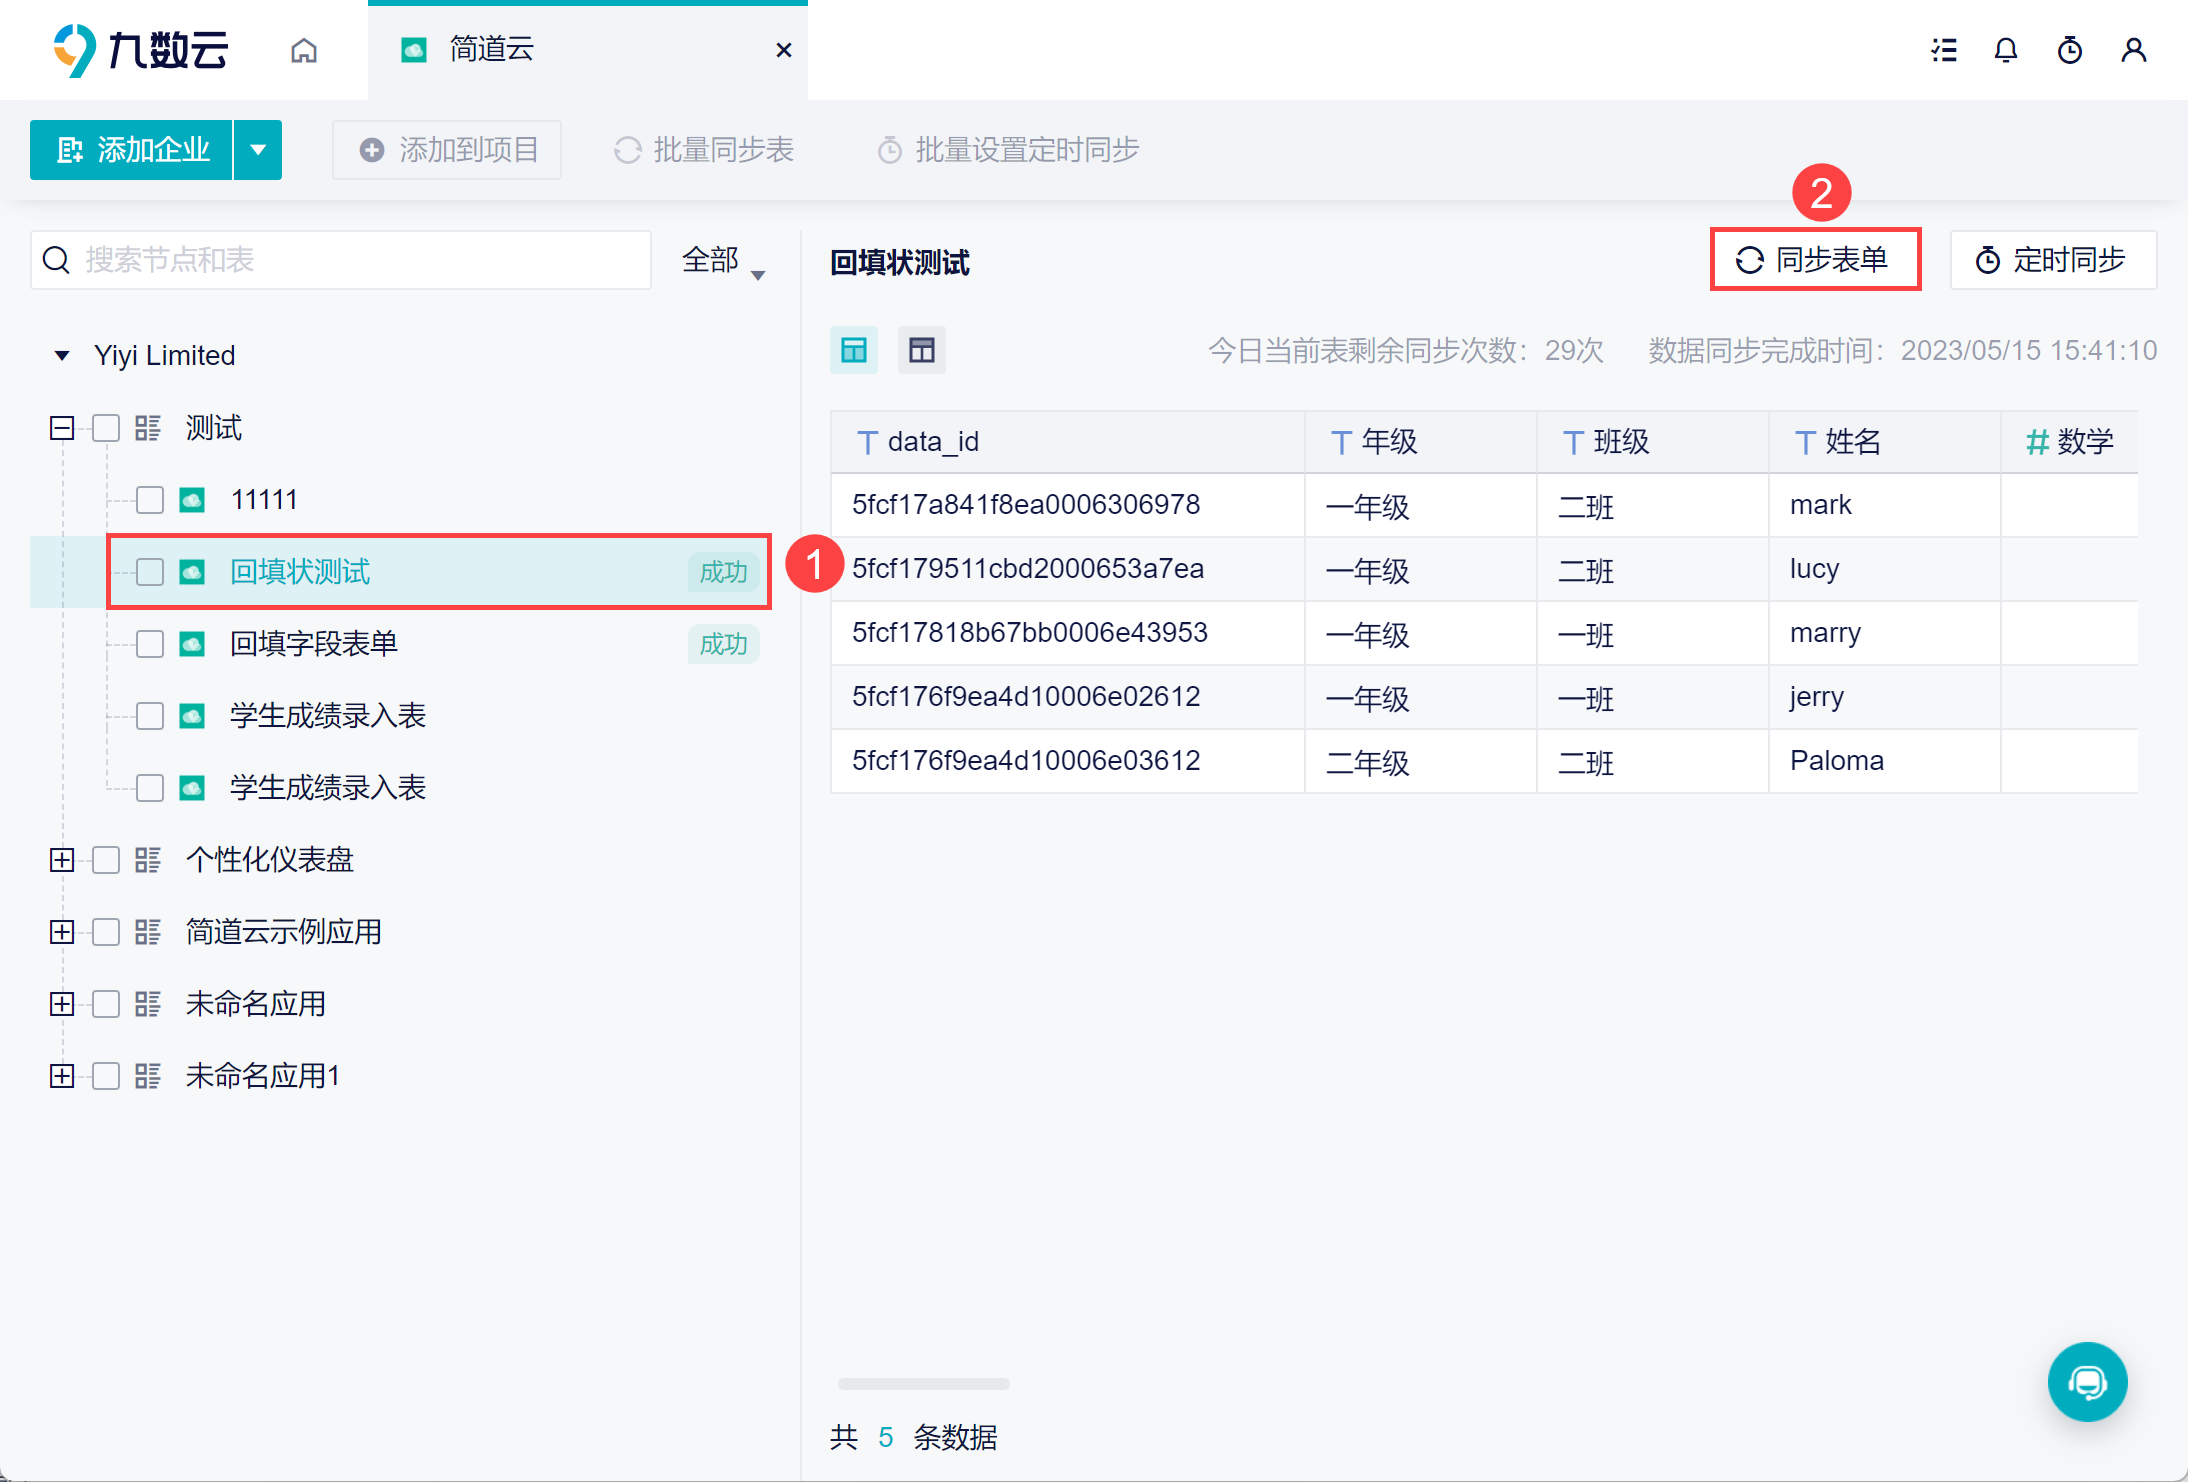This screenshot has height=1482, width=2188.
Task: Expand the 简道云示例应用 tree node
Action: [x=62, y=932]
